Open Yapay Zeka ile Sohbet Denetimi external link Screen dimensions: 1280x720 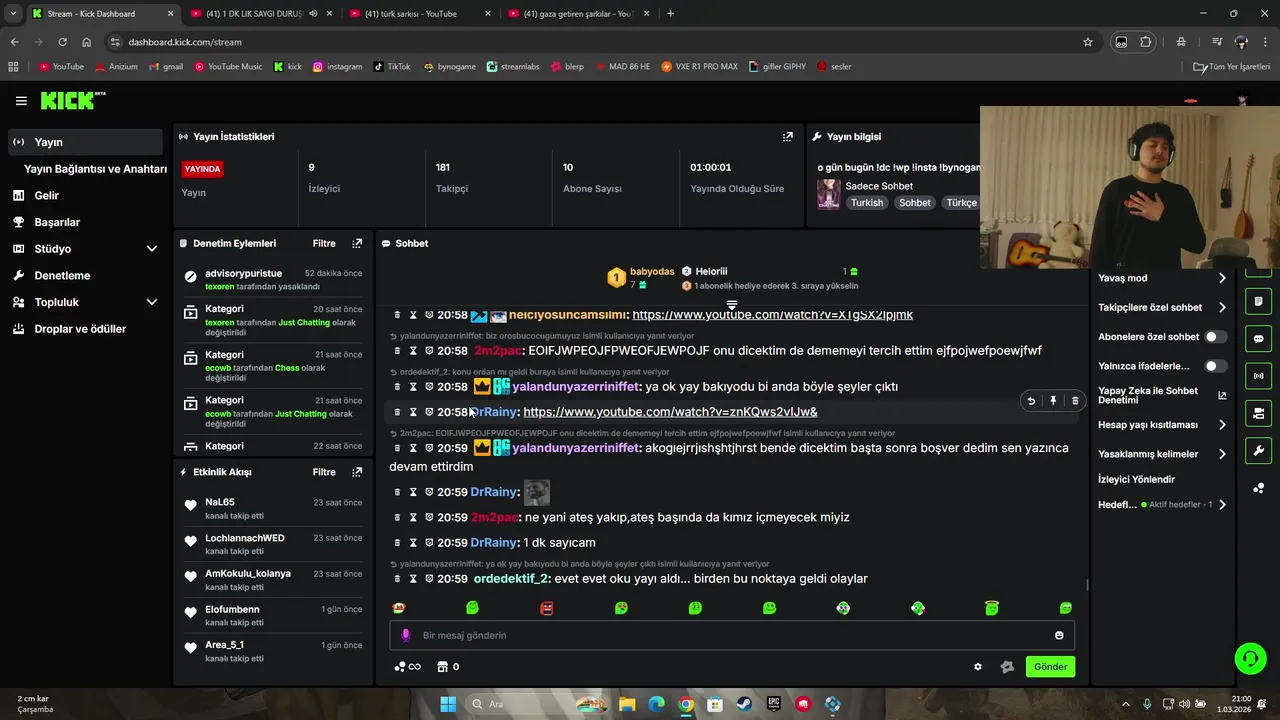click(1222, 395)
